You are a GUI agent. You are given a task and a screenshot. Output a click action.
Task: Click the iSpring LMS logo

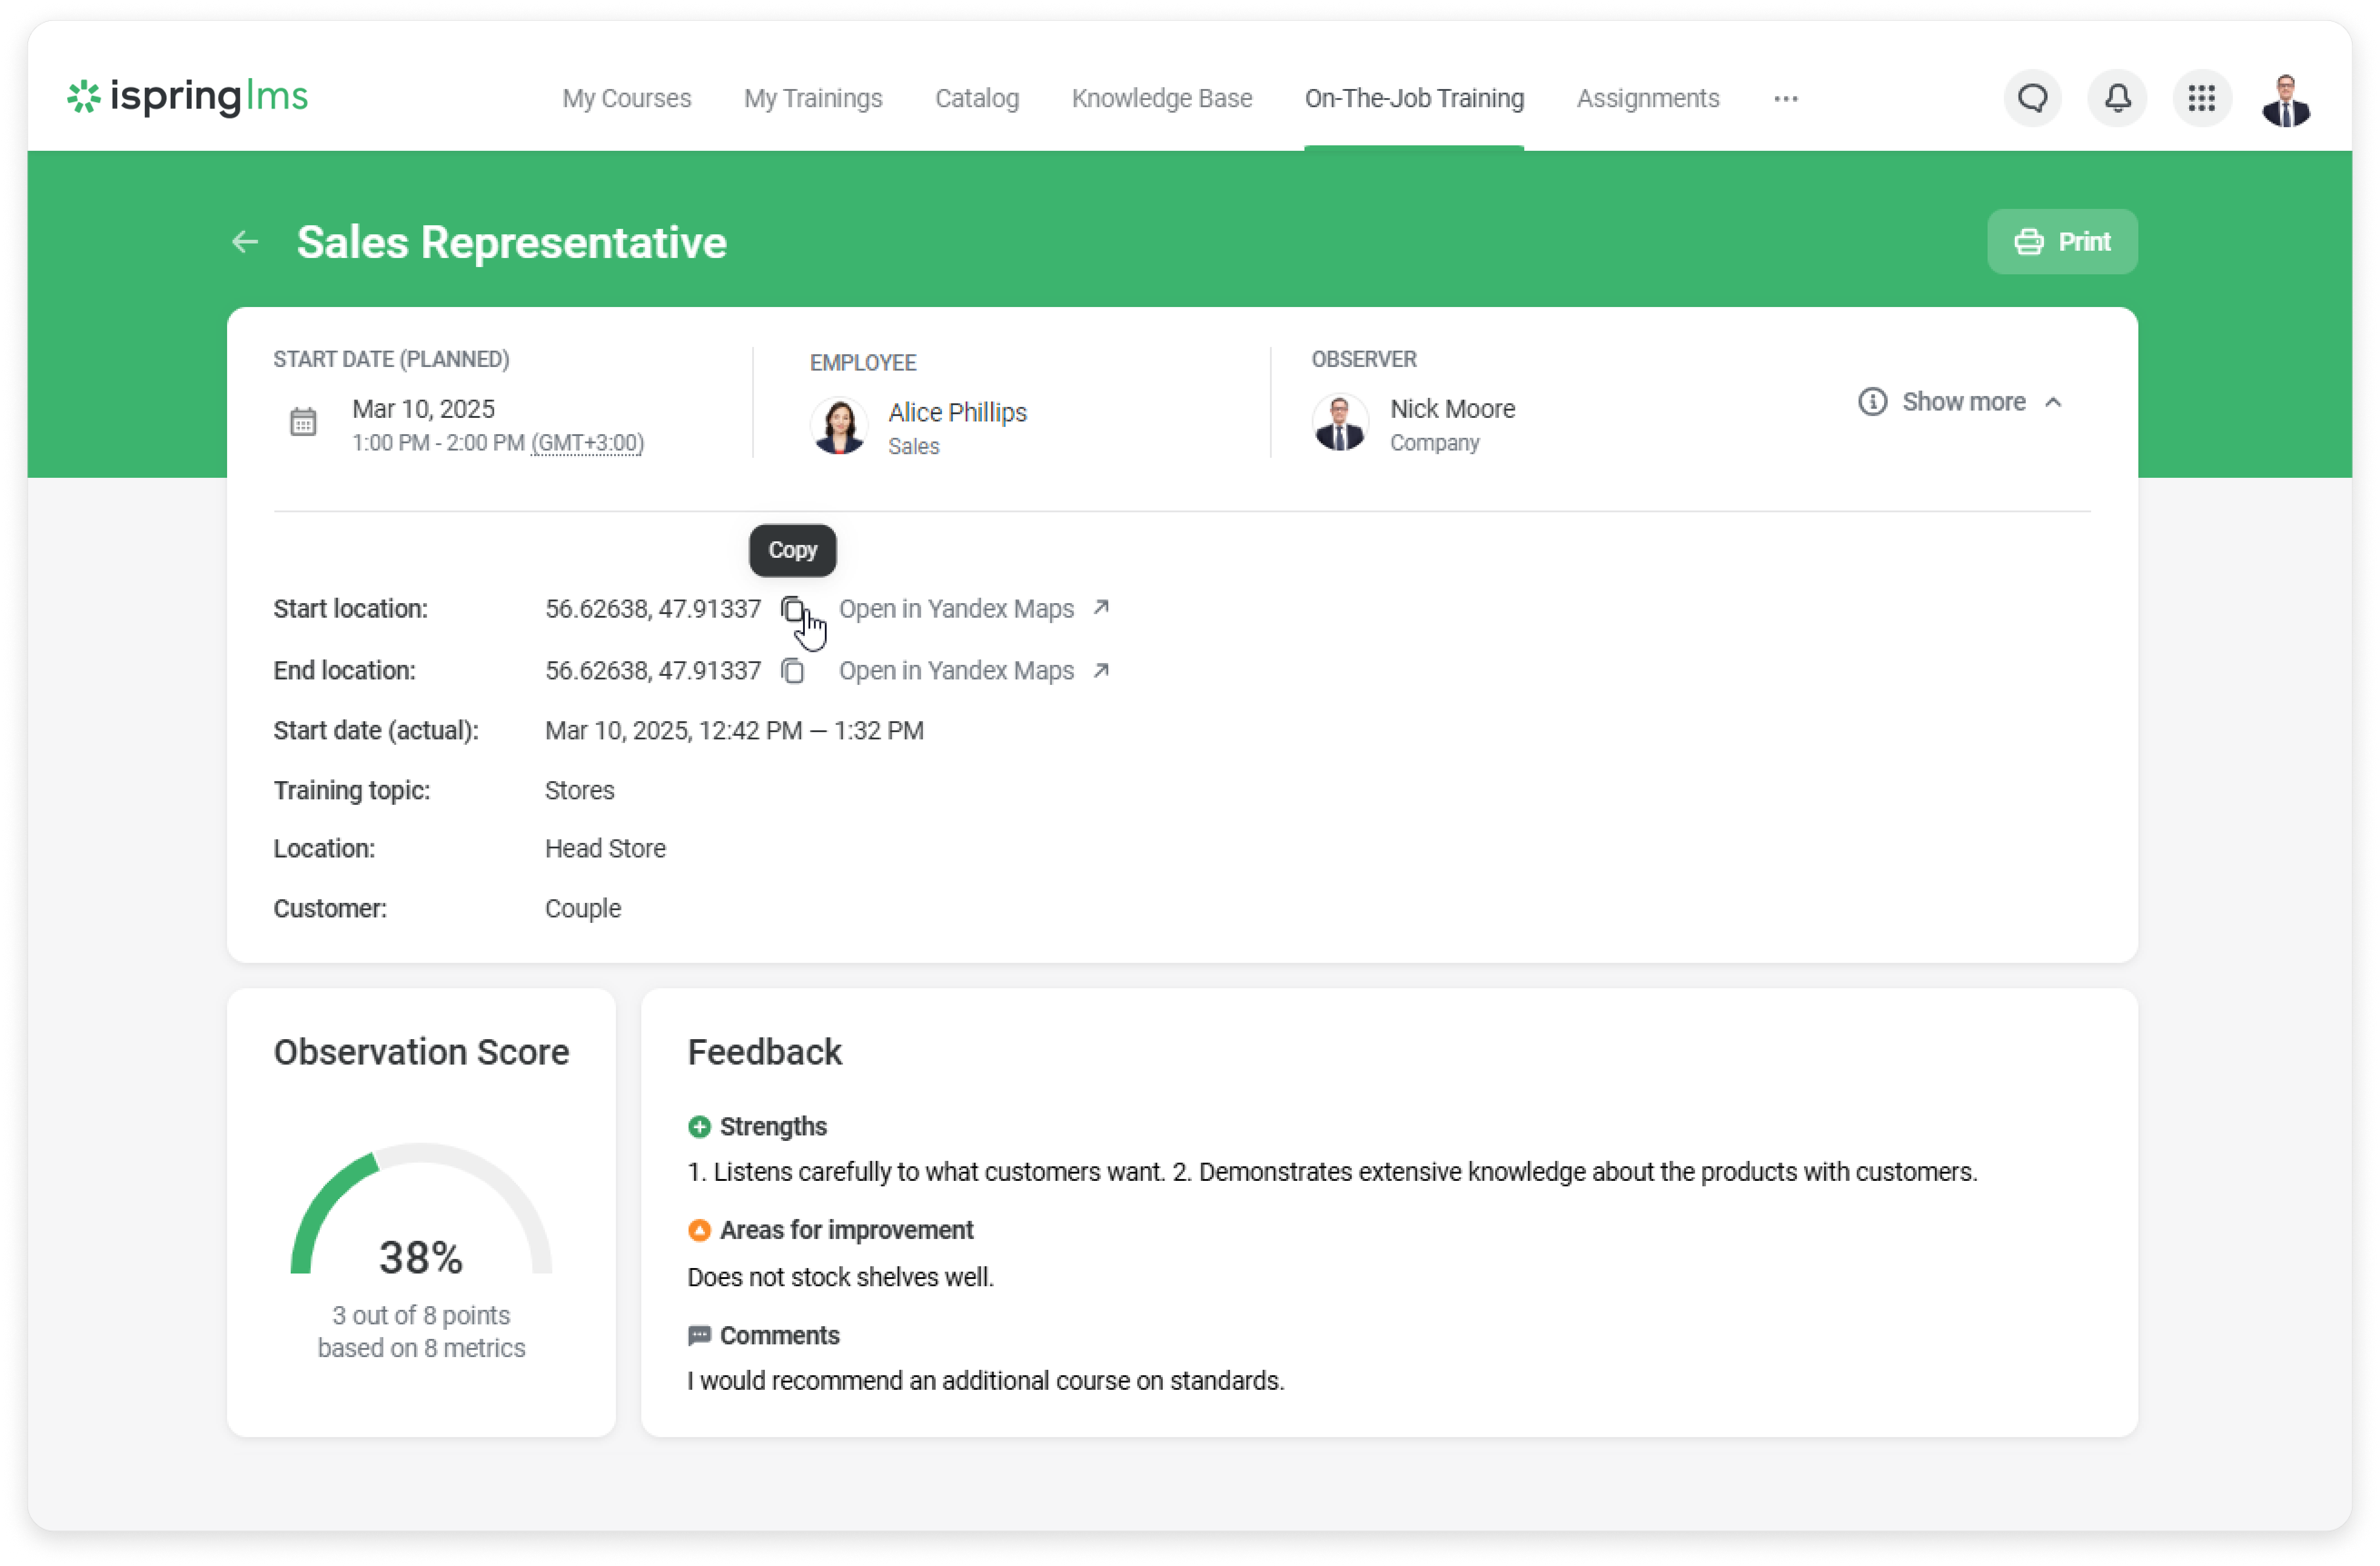[188, 97]
